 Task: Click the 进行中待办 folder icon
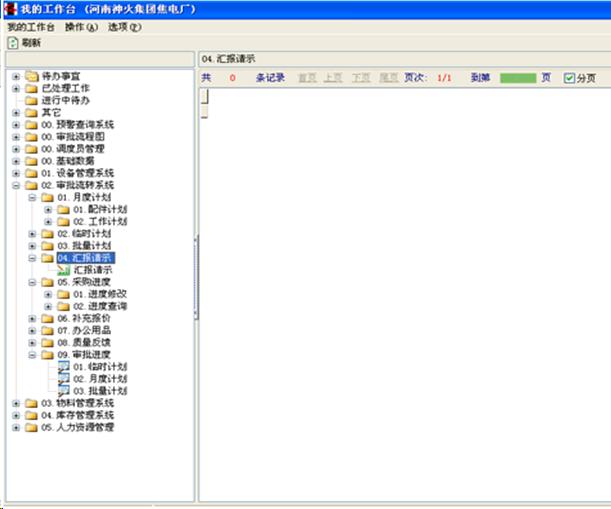pyautogui.click(x=31, y=100)
